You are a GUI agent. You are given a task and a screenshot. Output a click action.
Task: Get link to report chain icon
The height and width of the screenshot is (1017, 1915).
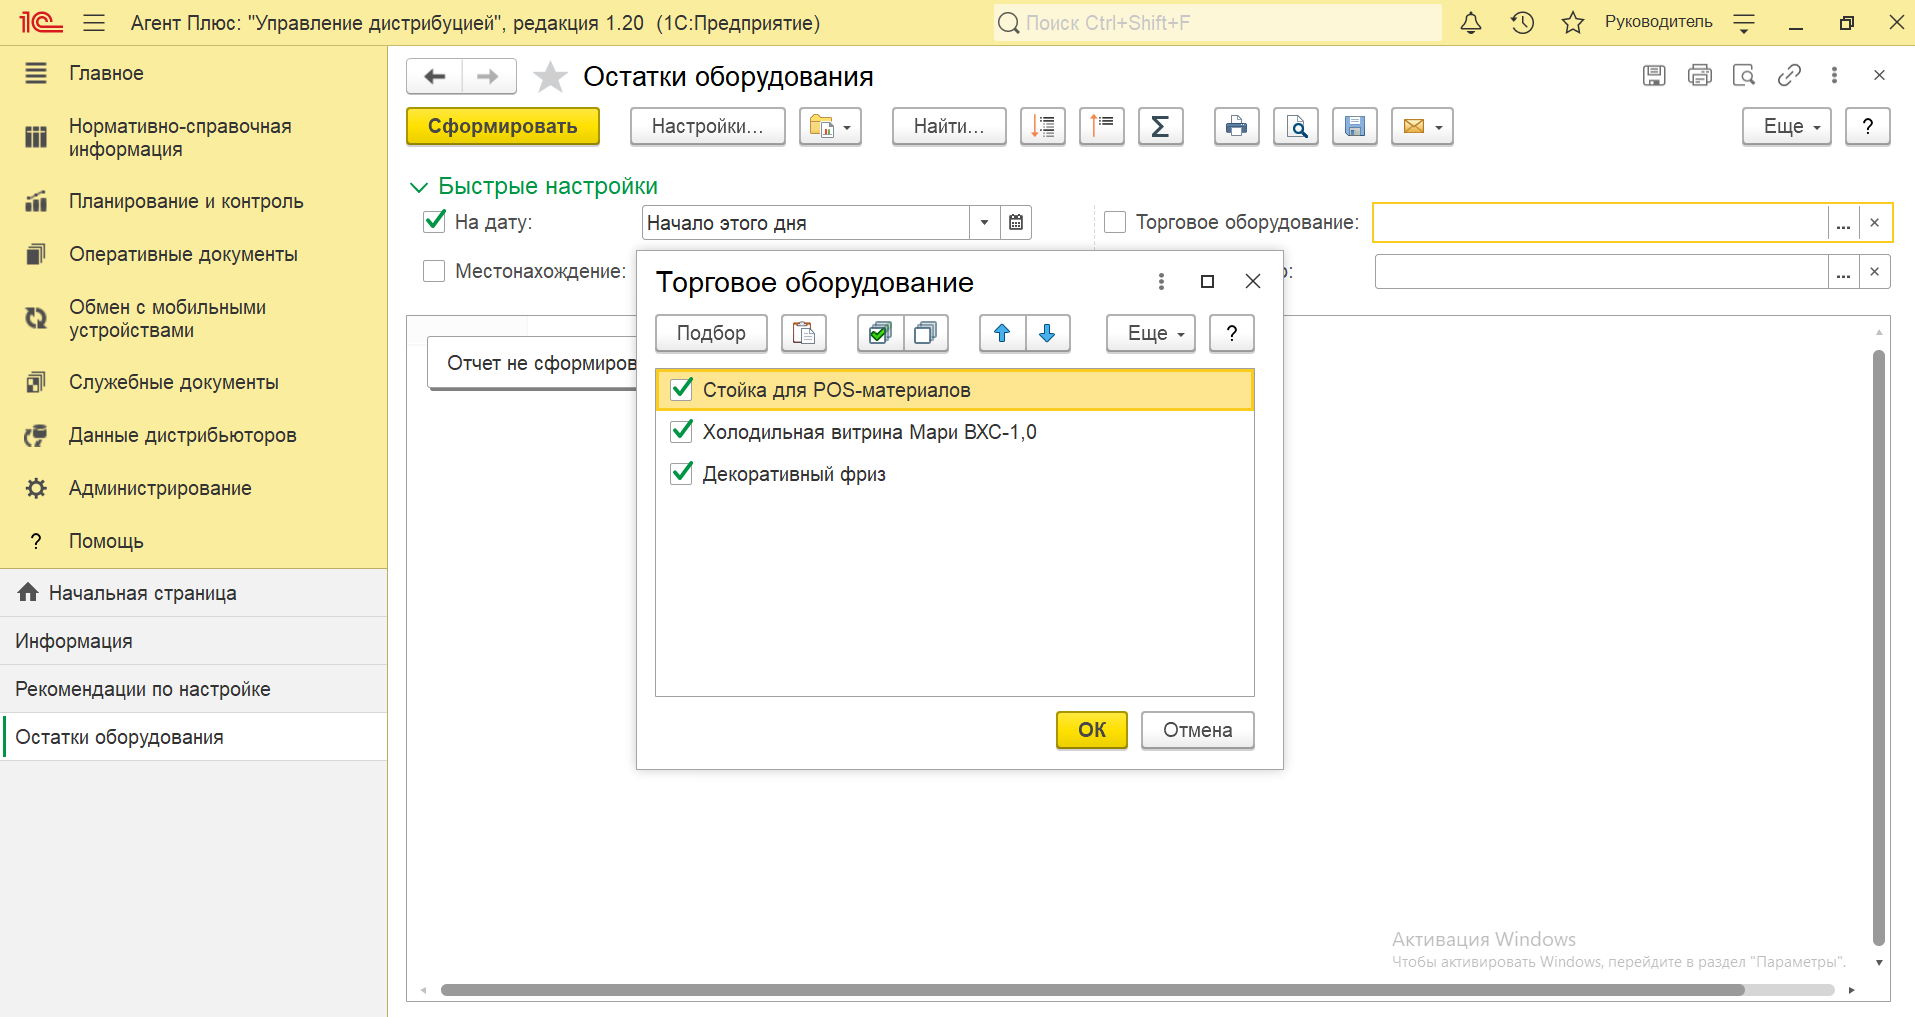[1789, 75]
